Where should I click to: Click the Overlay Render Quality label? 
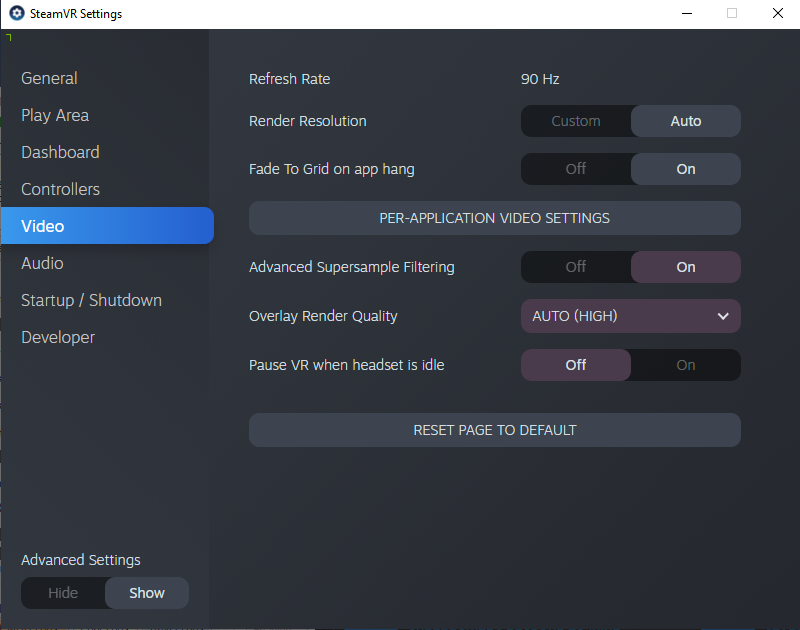(x=323, y=316)
